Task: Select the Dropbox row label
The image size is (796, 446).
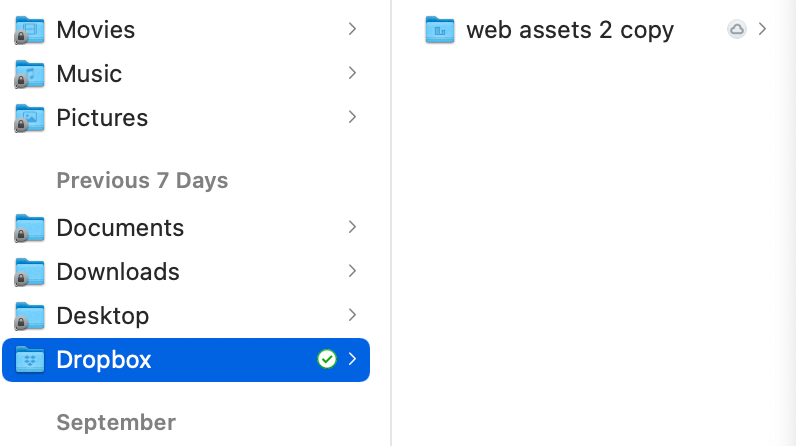Action: pos(104,360)
